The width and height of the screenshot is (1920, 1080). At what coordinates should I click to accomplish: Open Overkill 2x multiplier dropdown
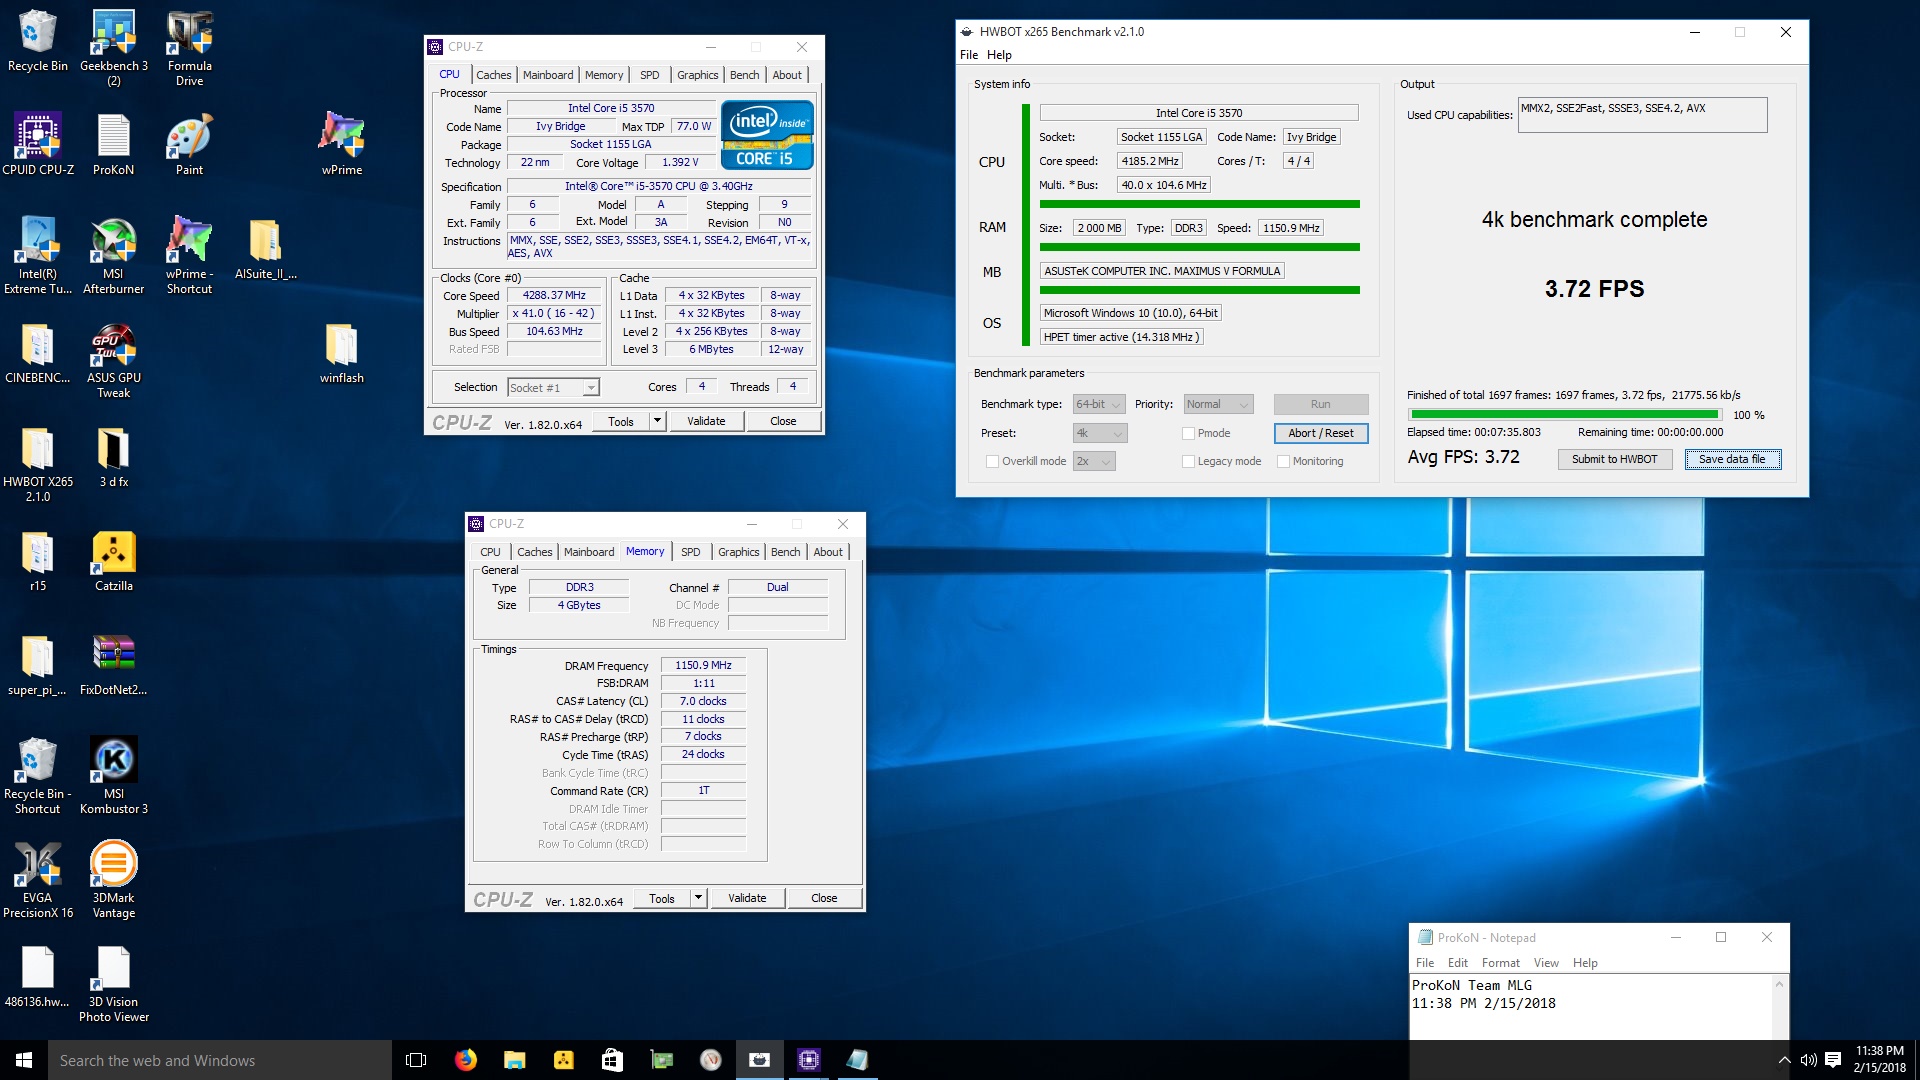click(x=1094, y=461)
